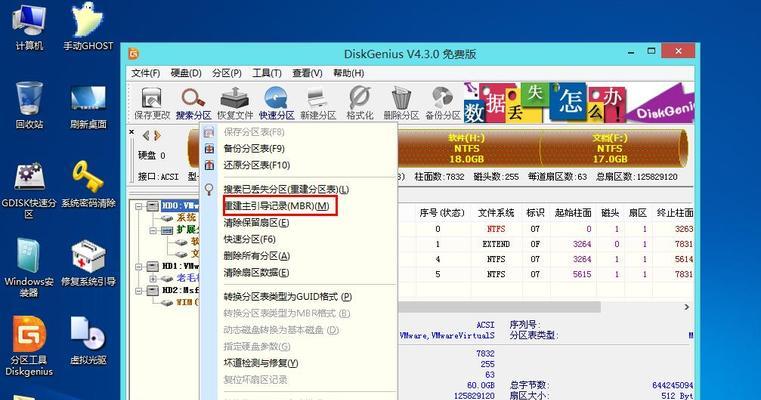
Task: Select the Windows安装器 desktop icon
Action: click(x=29, y=268)
